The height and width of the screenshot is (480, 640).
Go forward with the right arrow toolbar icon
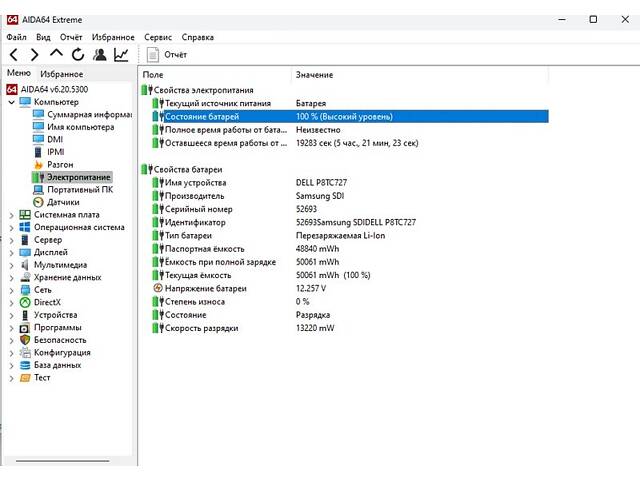(x=35, y=54)
